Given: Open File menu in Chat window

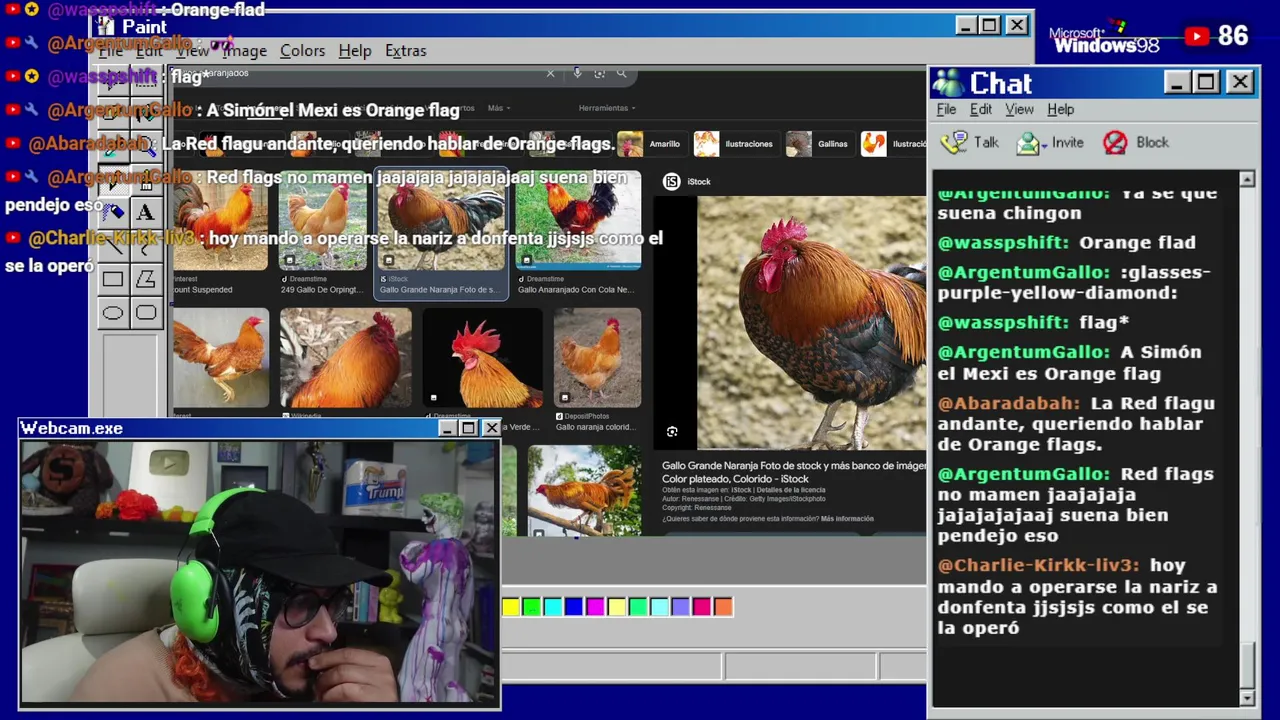Looking at the screenshot, I should (946, 109).
